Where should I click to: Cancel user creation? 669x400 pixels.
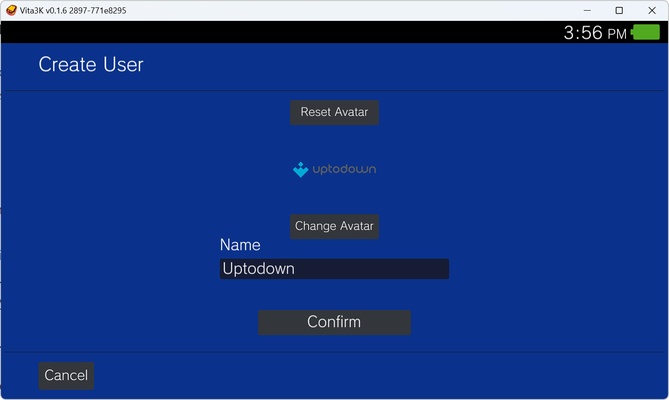[66, 376]
